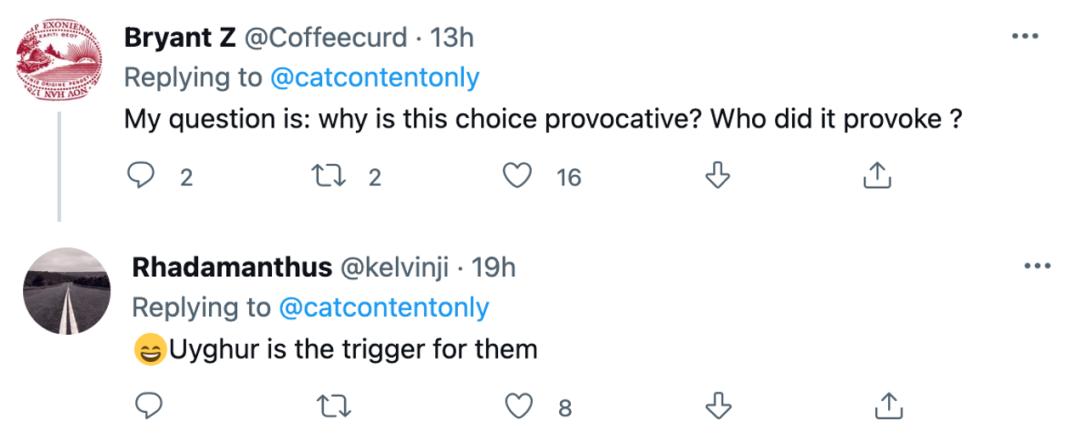Open more options for Bryant Z's tweet

pyautogui.click(x=1025, y=37)
